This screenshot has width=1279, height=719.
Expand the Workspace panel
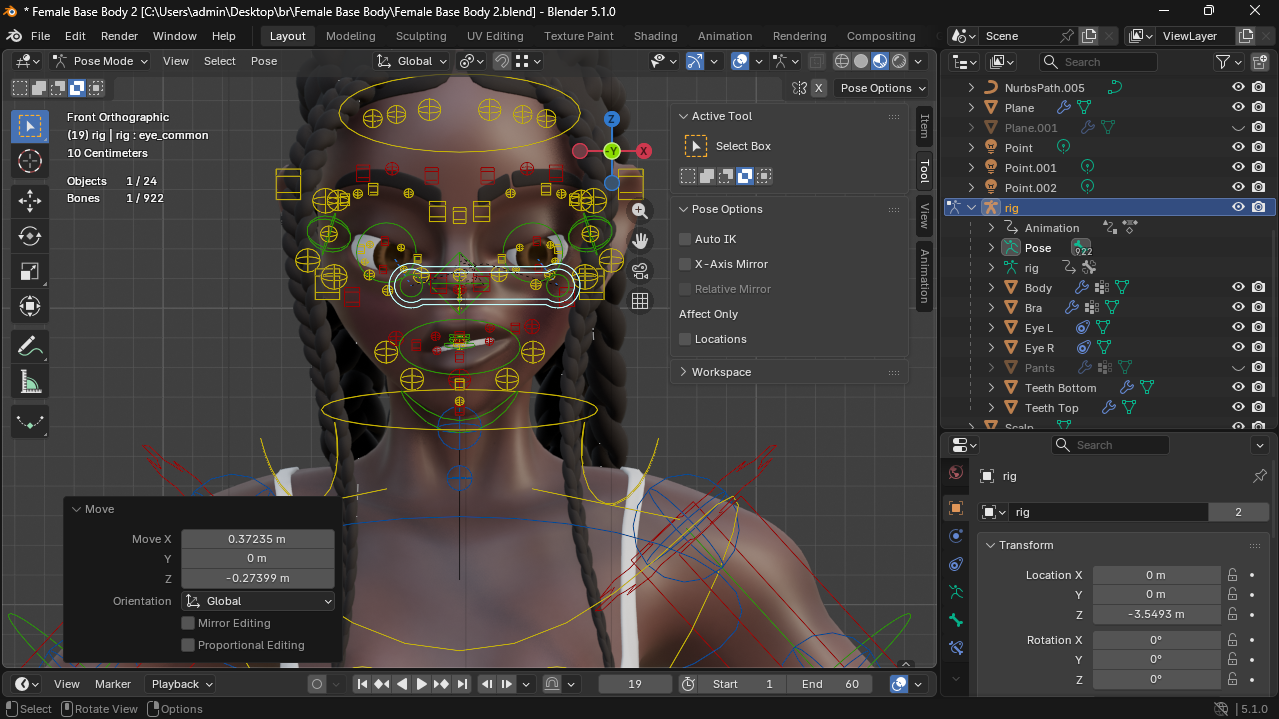pyautogui.click(x=720, y=372)
